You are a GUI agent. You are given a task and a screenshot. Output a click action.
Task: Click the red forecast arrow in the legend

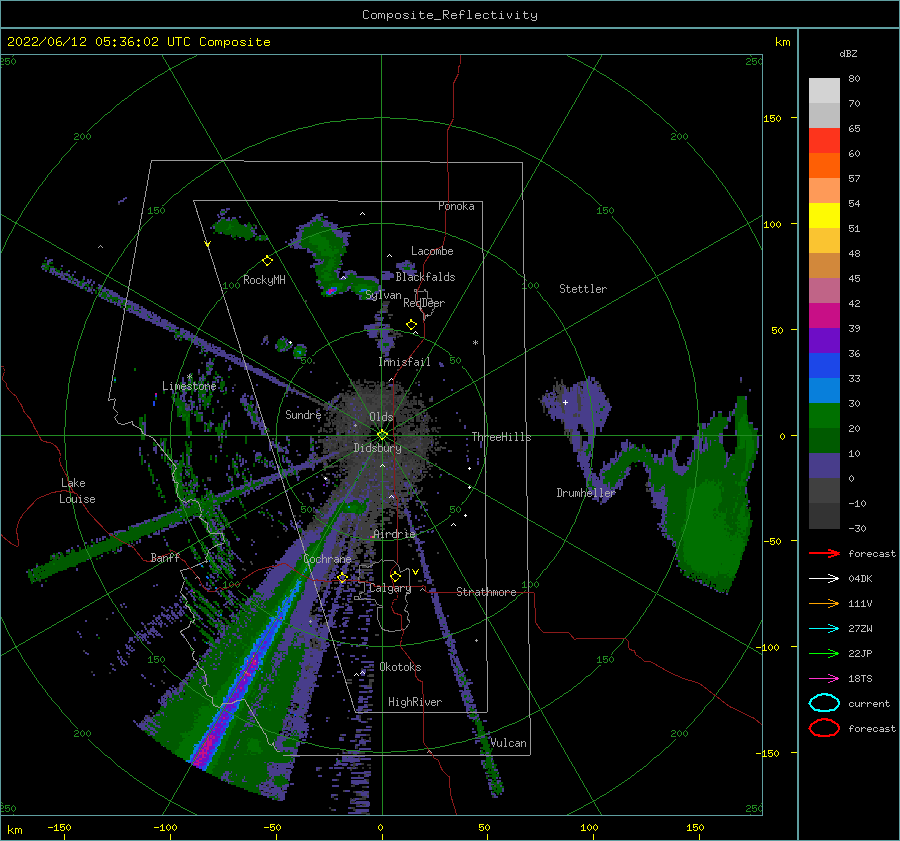coord(824,553)
